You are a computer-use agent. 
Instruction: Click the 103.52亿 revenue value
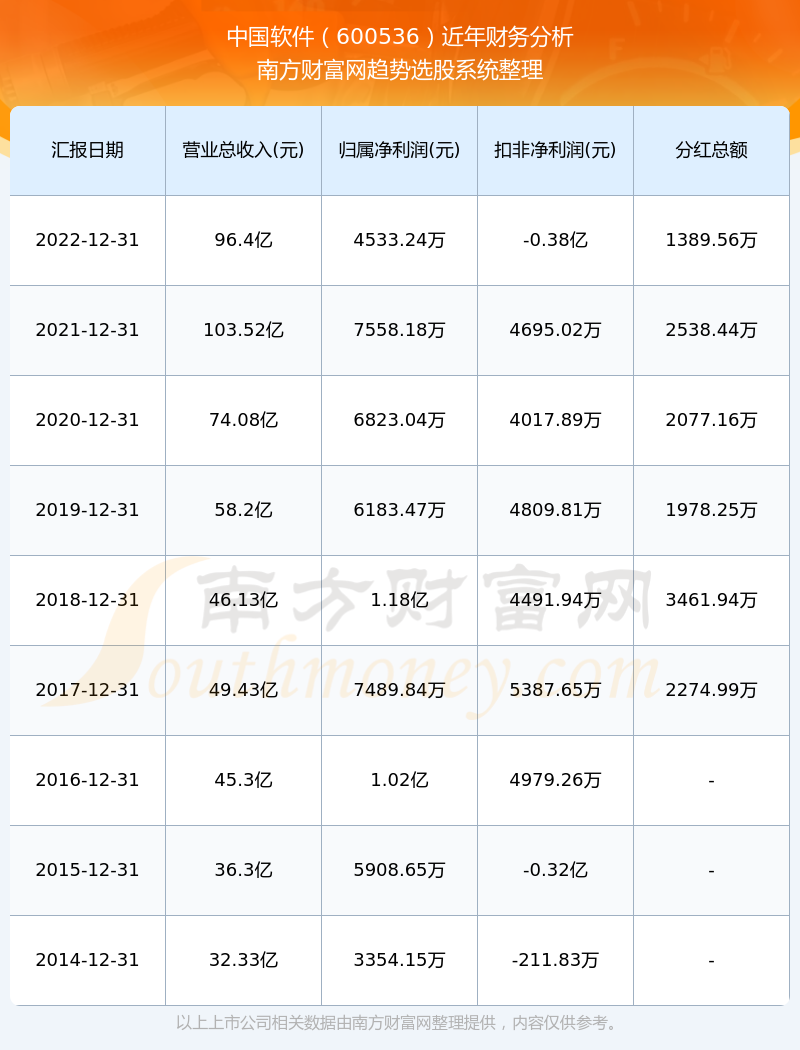(244, 330)
